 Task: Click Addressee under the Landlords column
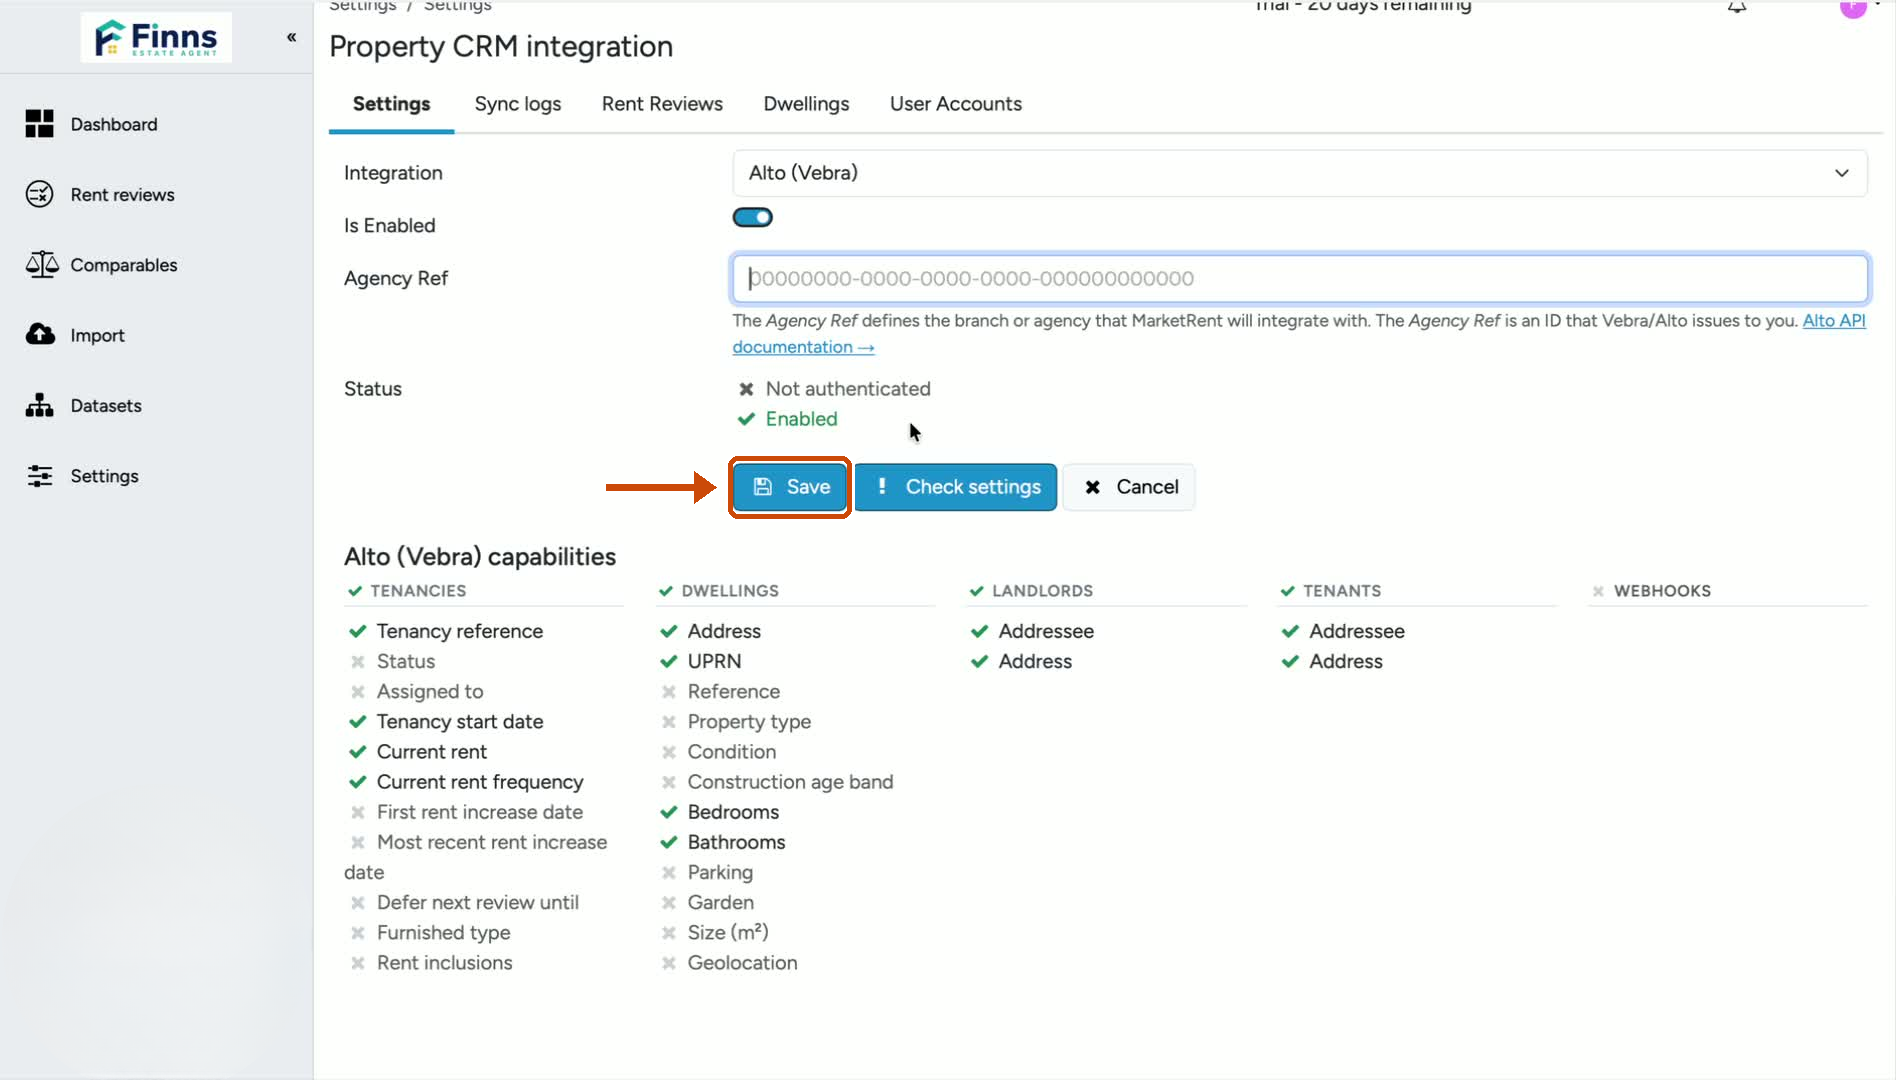1046,631
